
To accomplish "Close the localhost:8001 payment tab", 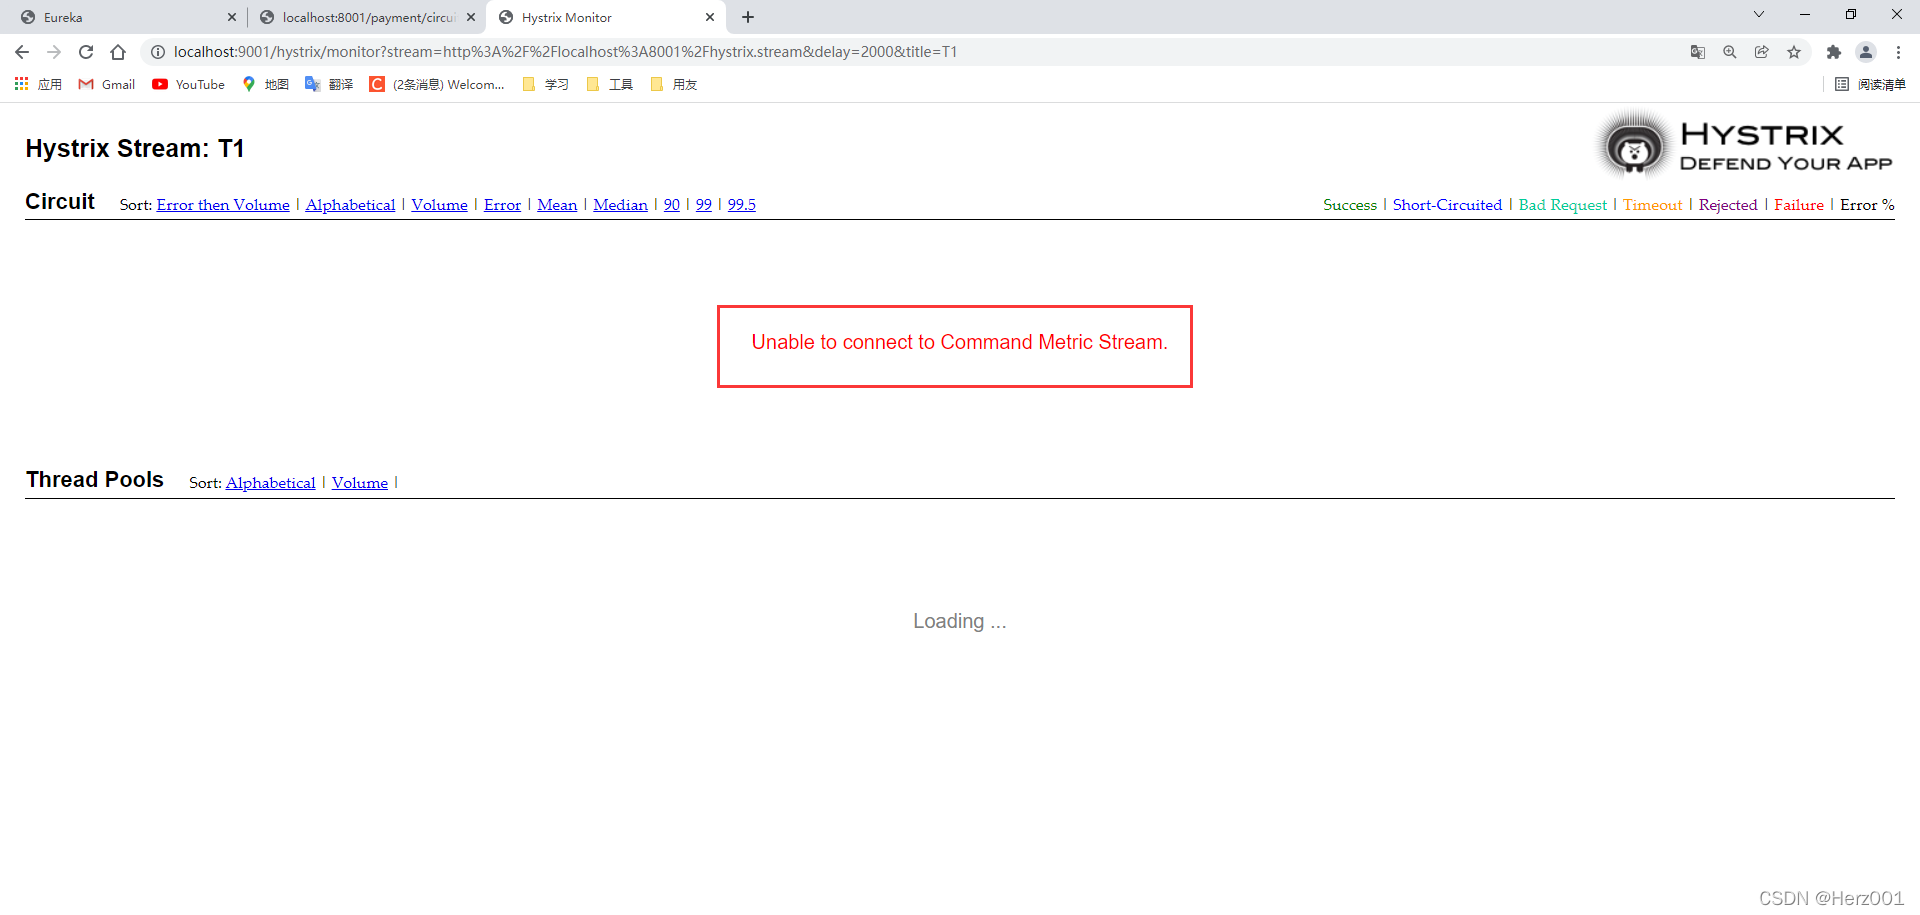I will coord(471,17).
